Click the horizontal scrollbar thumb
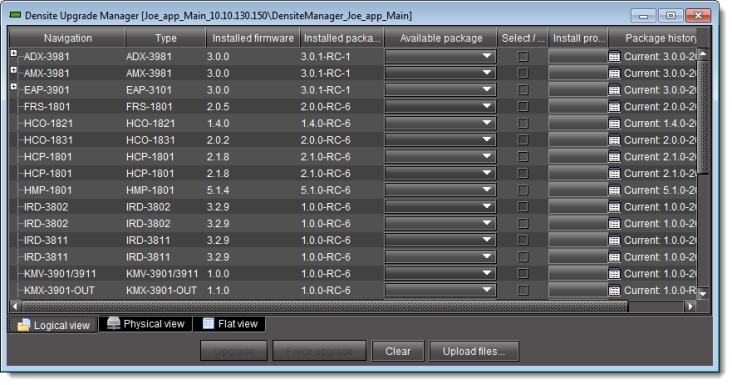This screenshot has width=732, height=385. 324,307
